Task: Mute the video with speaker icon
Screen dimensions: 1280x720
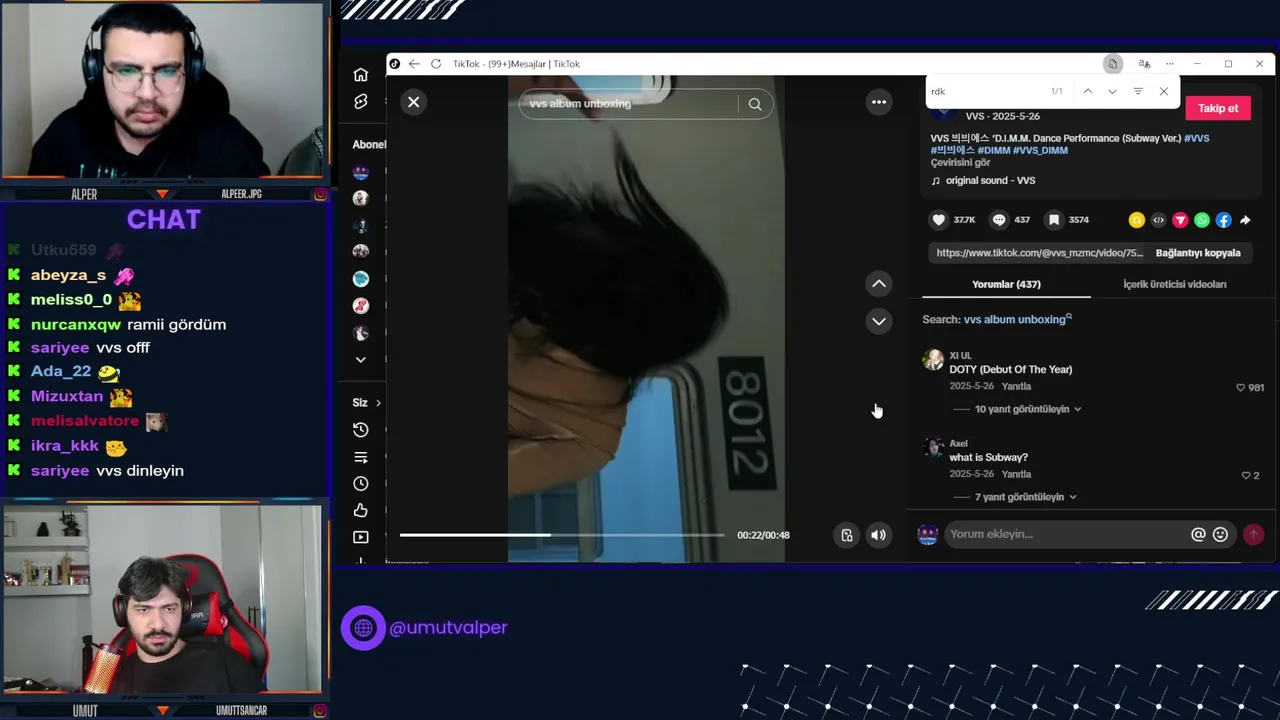Action: [878, 535]
